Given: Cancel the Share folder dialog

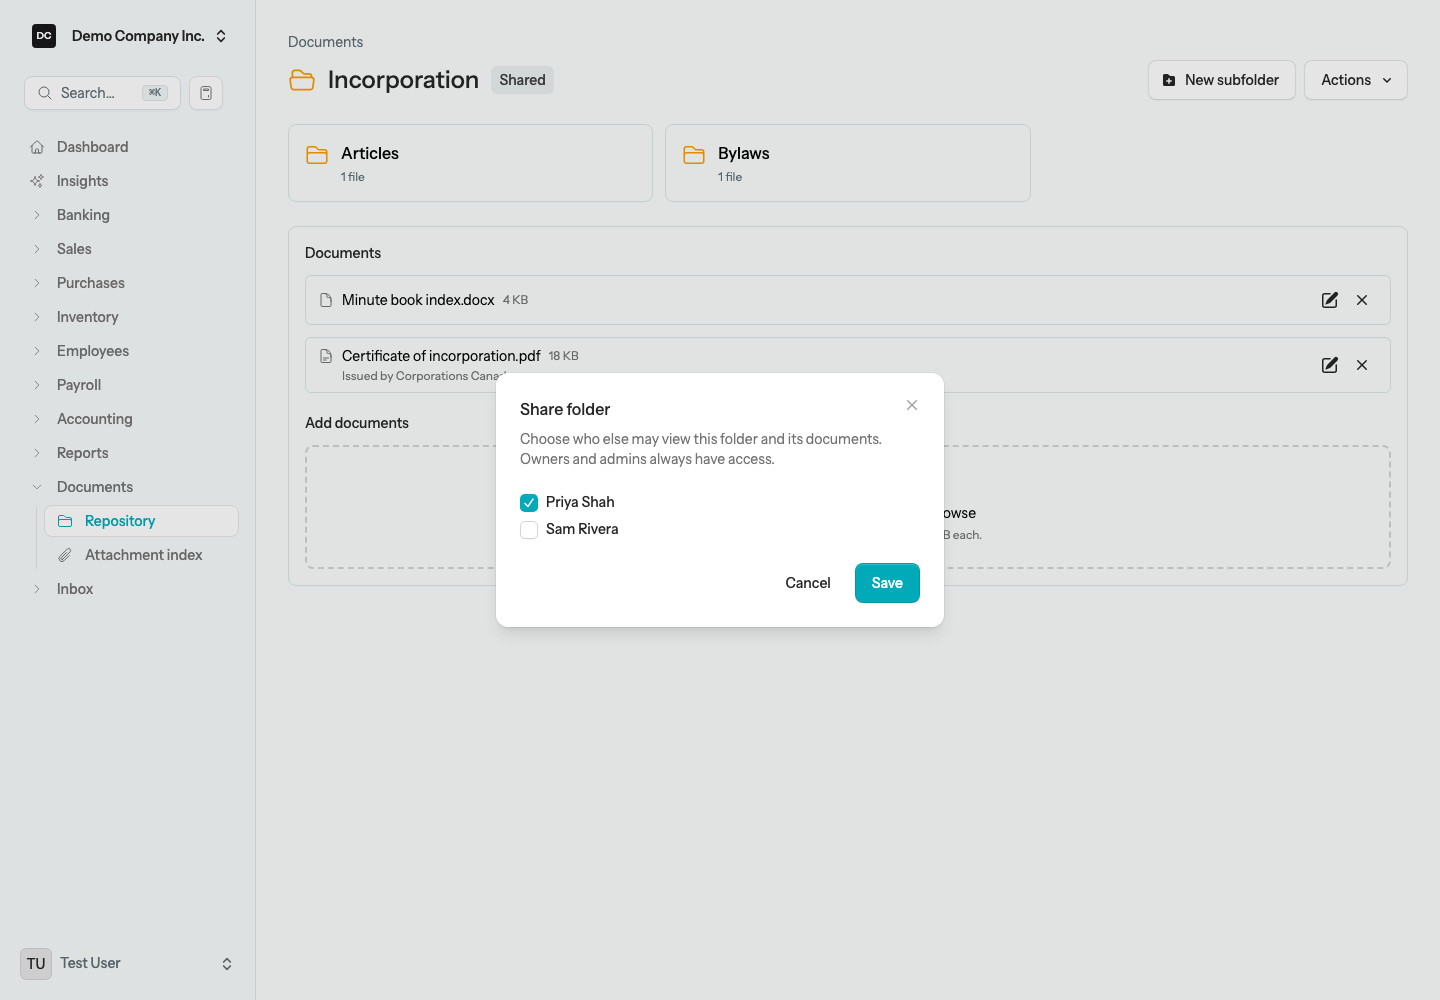Looking at the screenshot, I should point(808,583).
